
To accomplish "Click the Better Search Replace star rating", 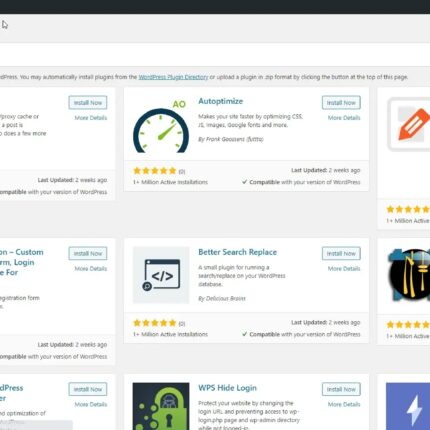I will point(155,323).
